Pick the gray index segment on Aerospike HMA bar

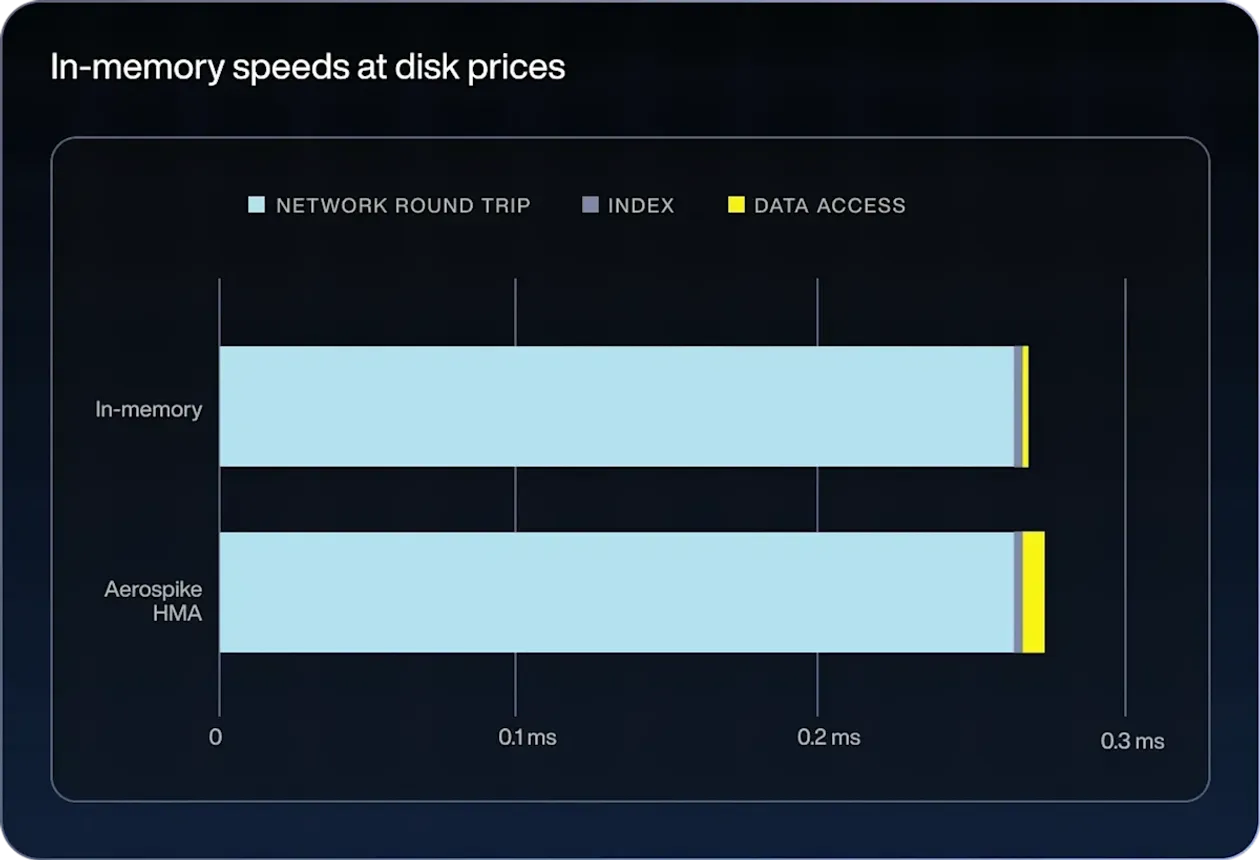(x=1018, y=592)
